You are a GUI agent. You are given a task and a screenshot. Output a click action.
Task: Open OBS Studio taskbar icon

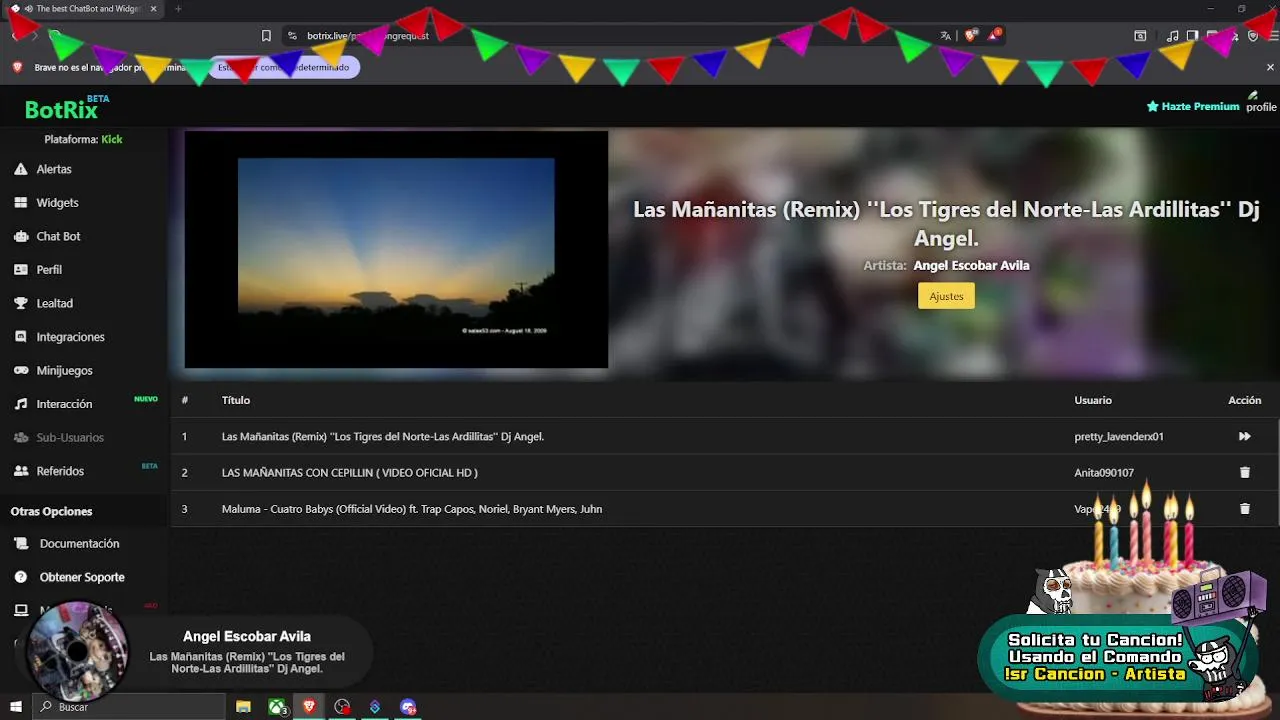coord(342,707)
